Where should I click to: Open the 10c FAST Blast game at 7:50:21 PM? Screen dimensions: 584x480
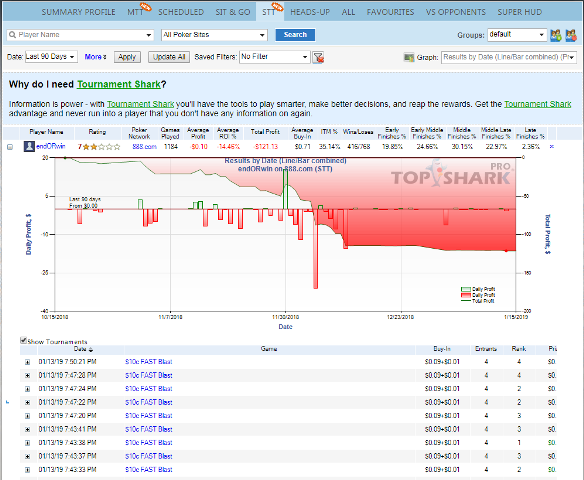tap(149, 362)
